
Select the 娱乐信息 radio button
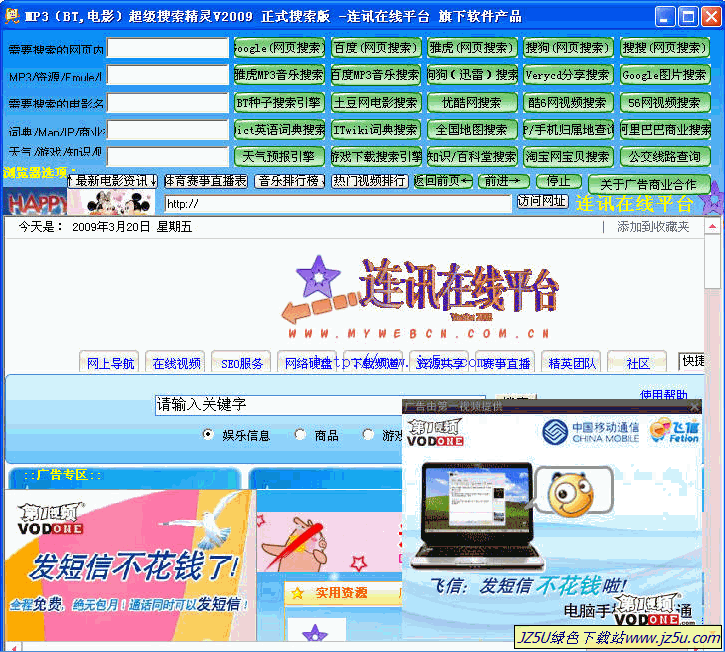point(208,435)
